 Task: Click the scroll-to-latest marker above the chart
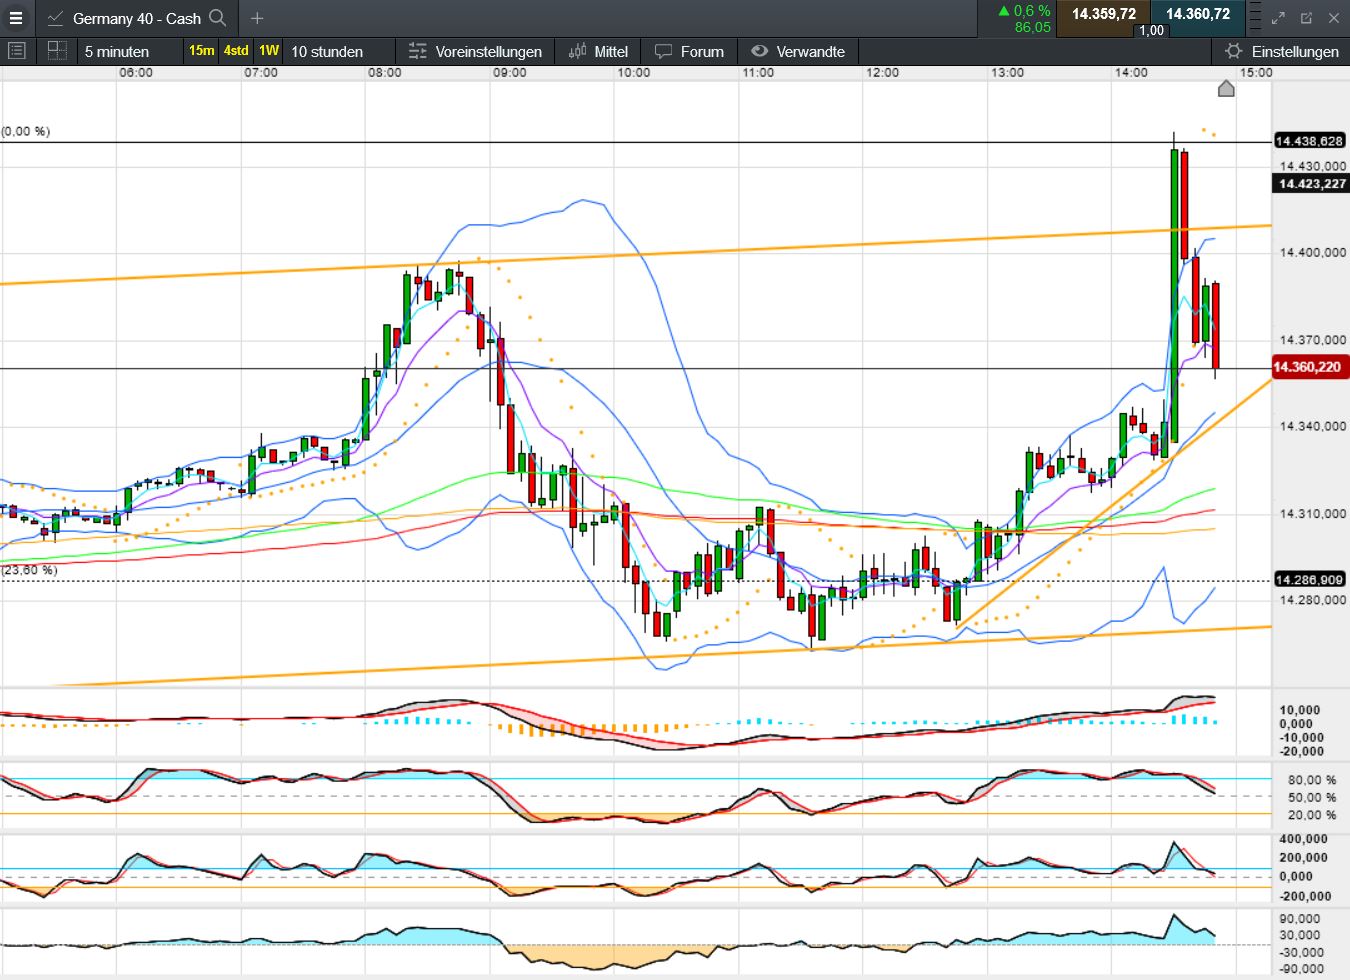tap(1226, 89)
